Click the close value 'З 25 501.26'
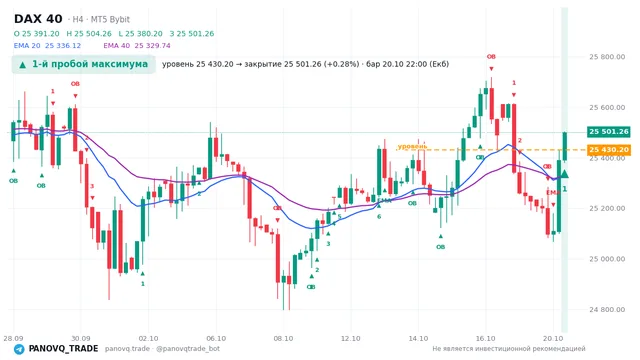This screenshot has height=360, width=640. point(192,34)
